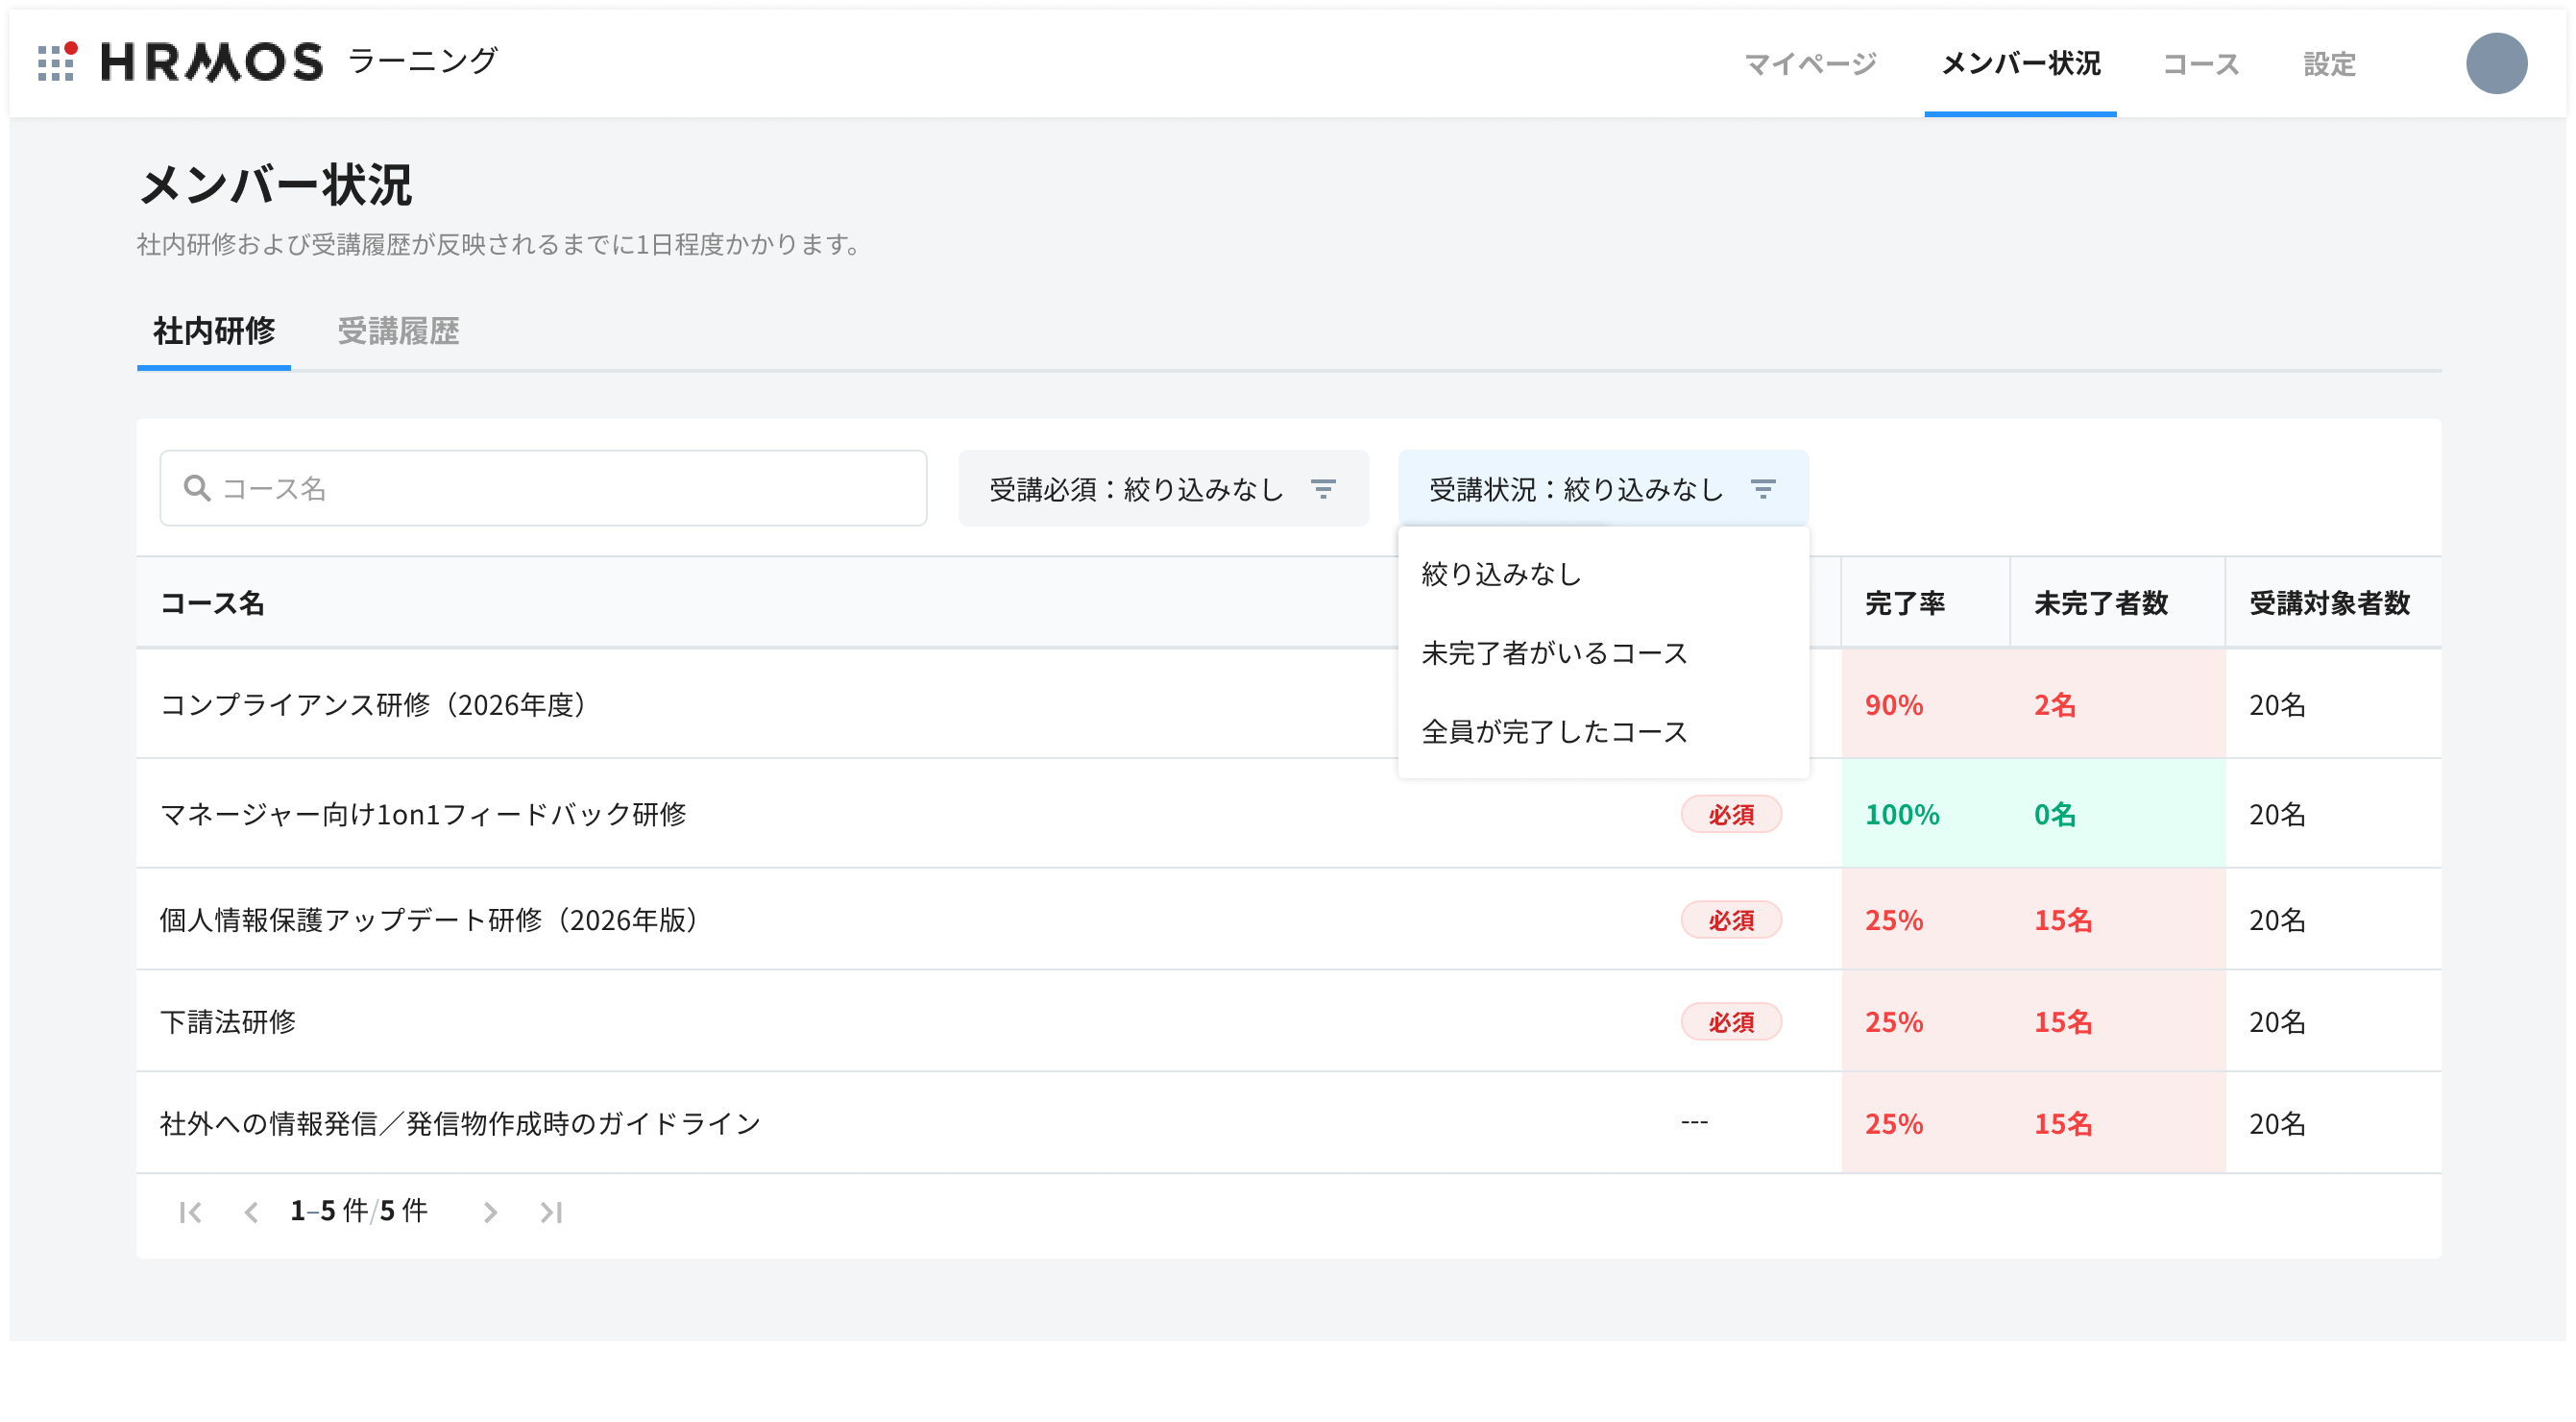This screenshot has width=2576, height=1422.
Task: Click the 1–5 件/5 件 pagination text
Action: pos(358,1212)
